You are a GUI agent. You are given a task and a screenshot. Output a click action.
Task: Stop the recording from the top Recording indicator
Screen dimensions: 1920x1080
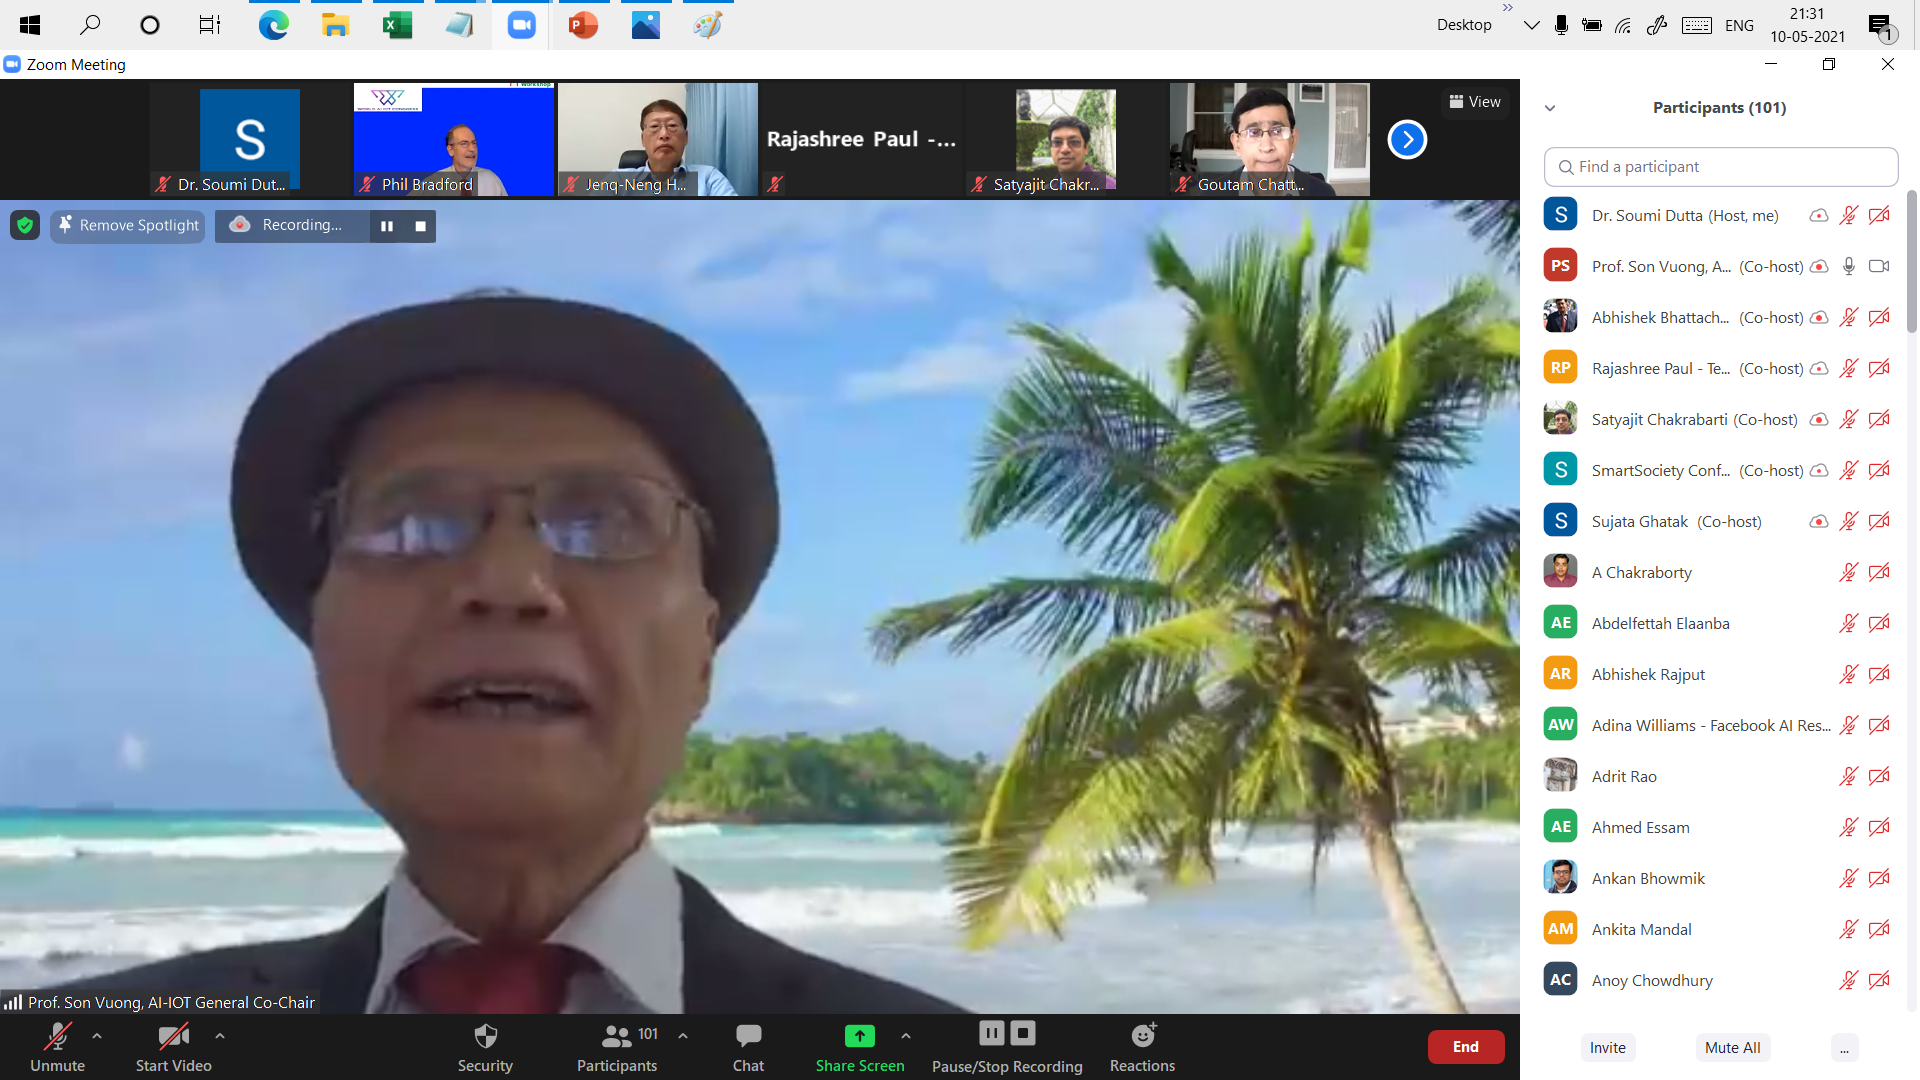coord(421,226)
